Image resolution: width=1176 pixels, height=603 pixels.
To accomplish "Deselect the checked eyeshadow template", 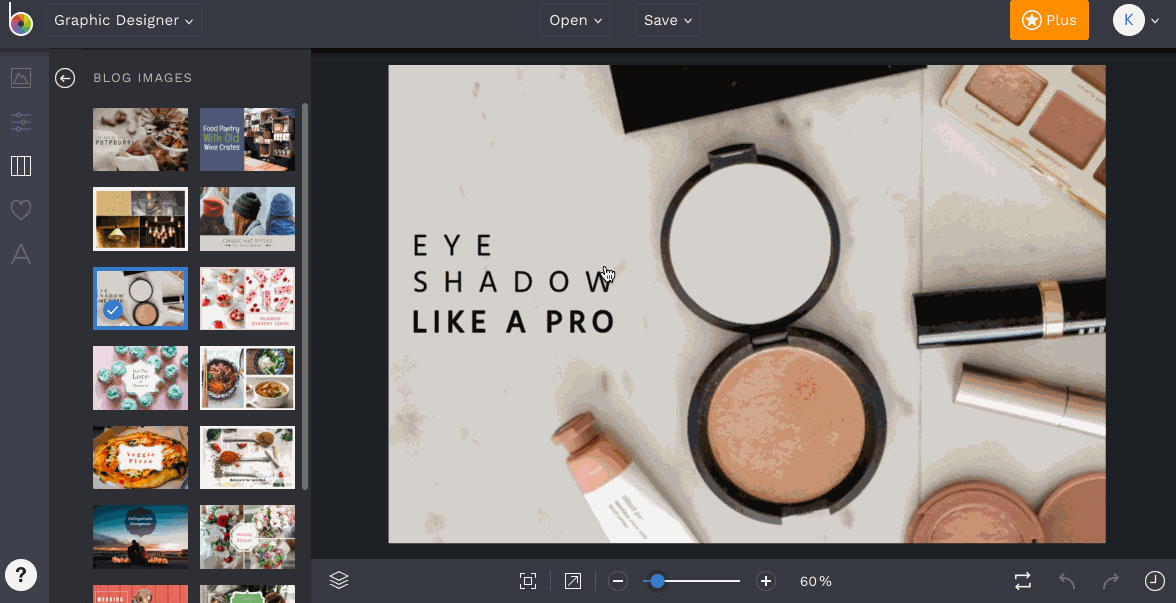I will click(x=112, y=310).
